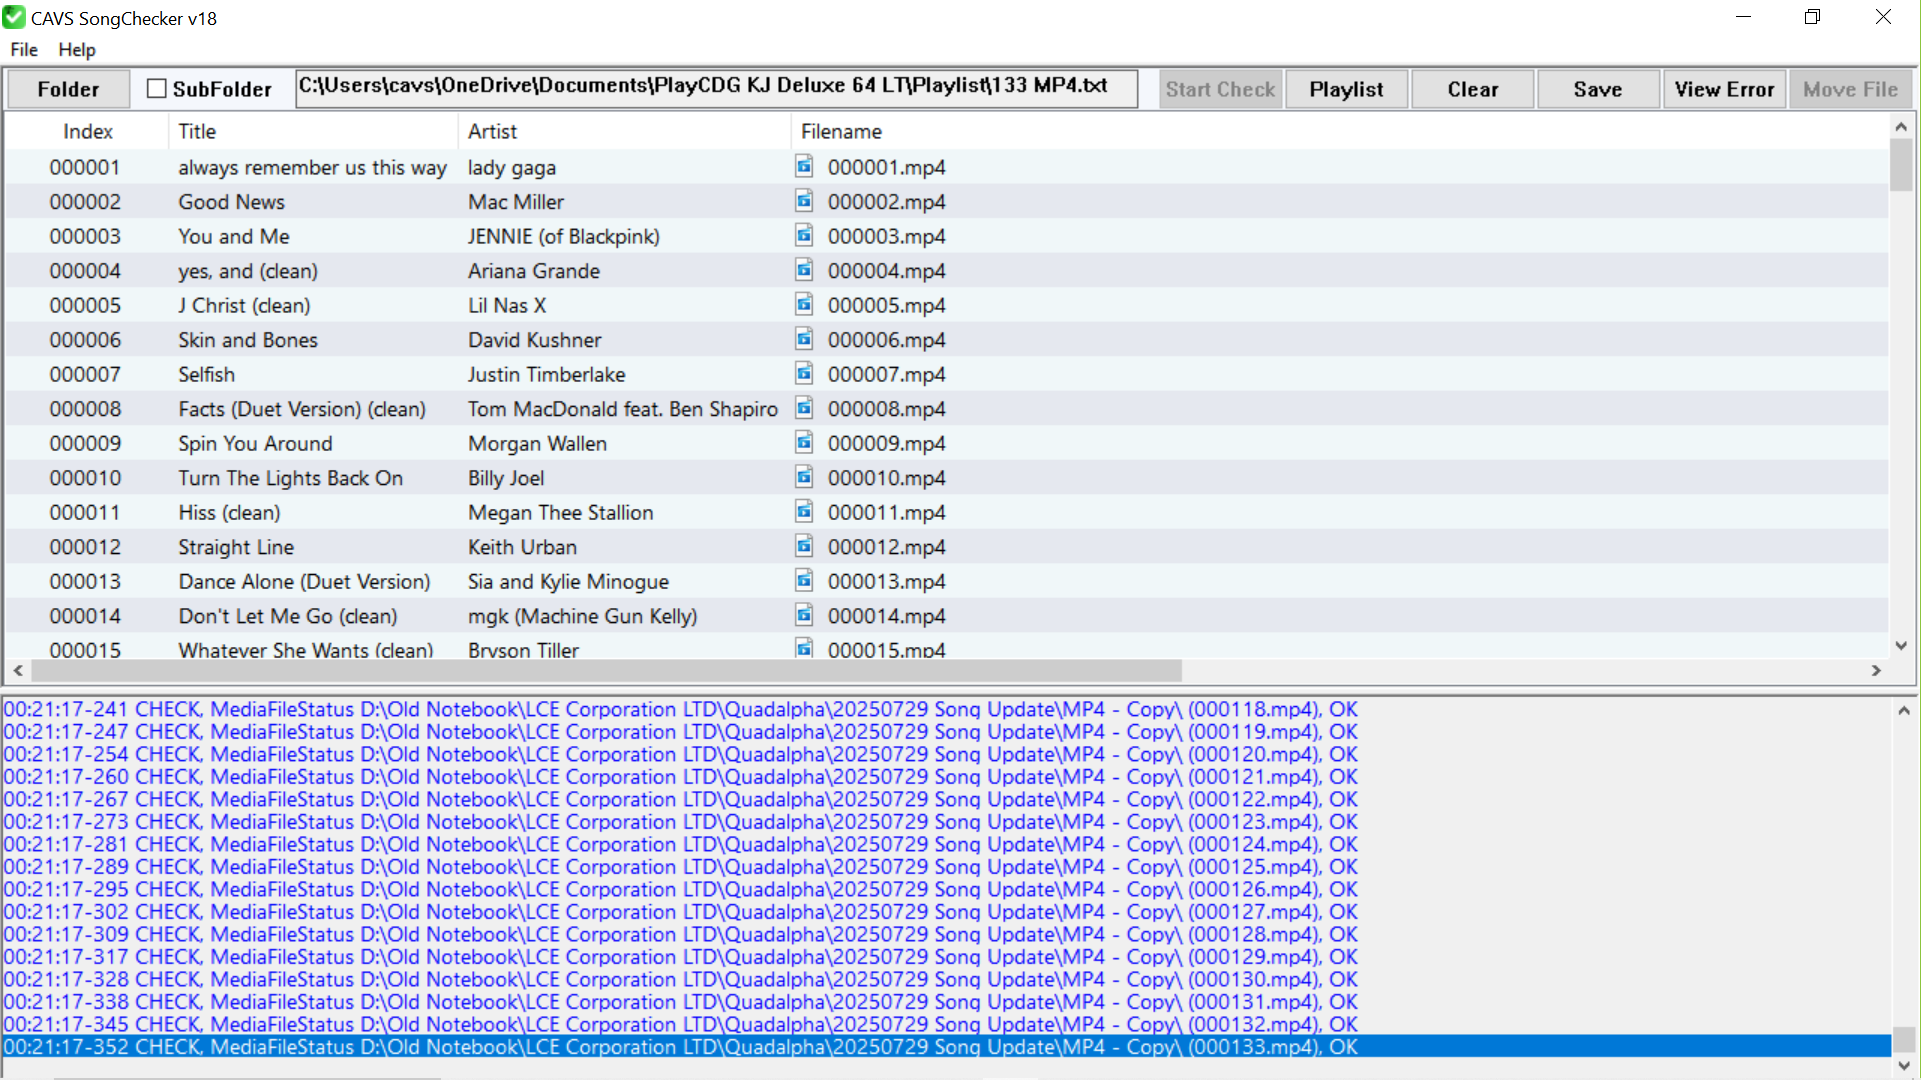Click the file icon next to 000010.mp4

coord(804,477)
